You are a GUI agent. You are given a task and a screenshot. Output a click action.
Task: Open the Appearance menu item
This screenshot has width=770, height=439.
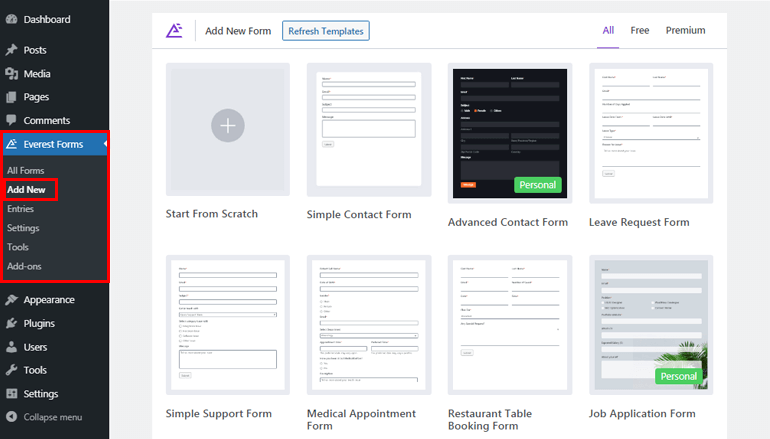[x=49, y=300]
